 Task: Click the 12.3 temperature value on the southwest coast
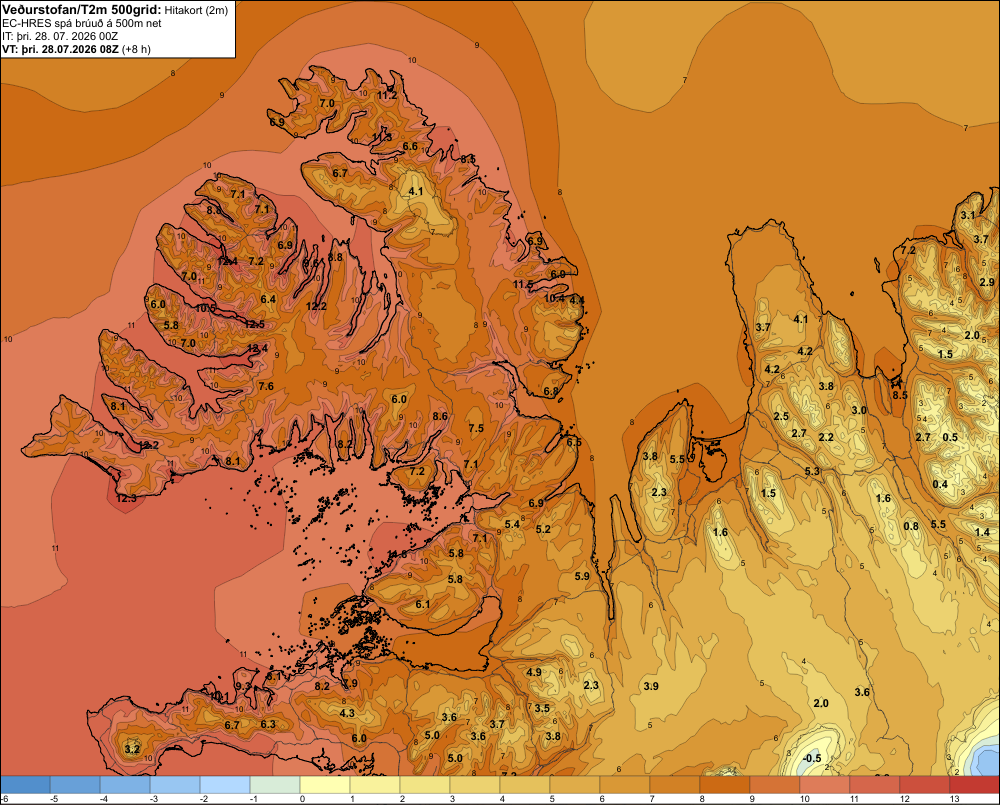(126, 498)
